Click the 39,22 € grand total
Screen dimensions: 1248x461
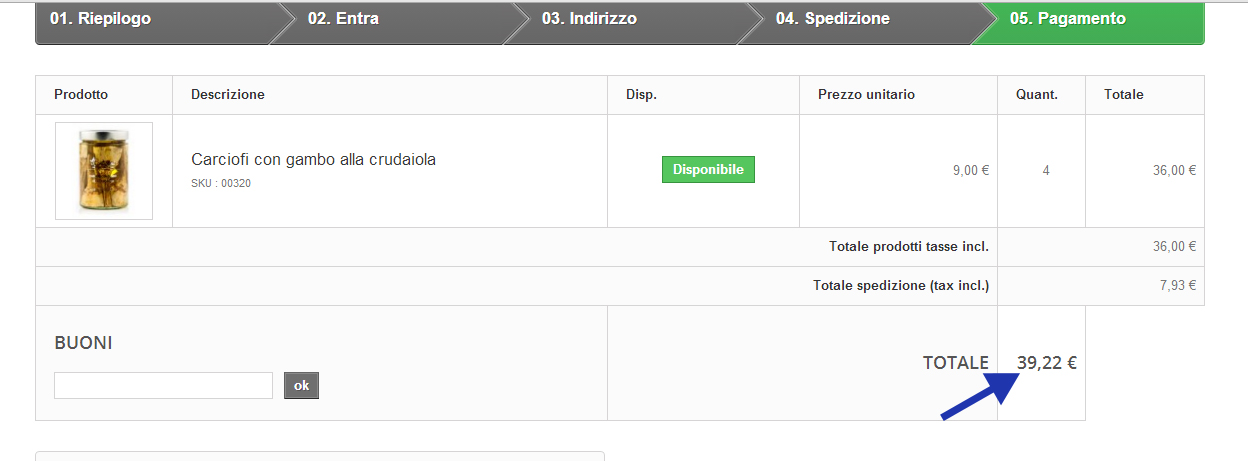[x=1046, y=363]
